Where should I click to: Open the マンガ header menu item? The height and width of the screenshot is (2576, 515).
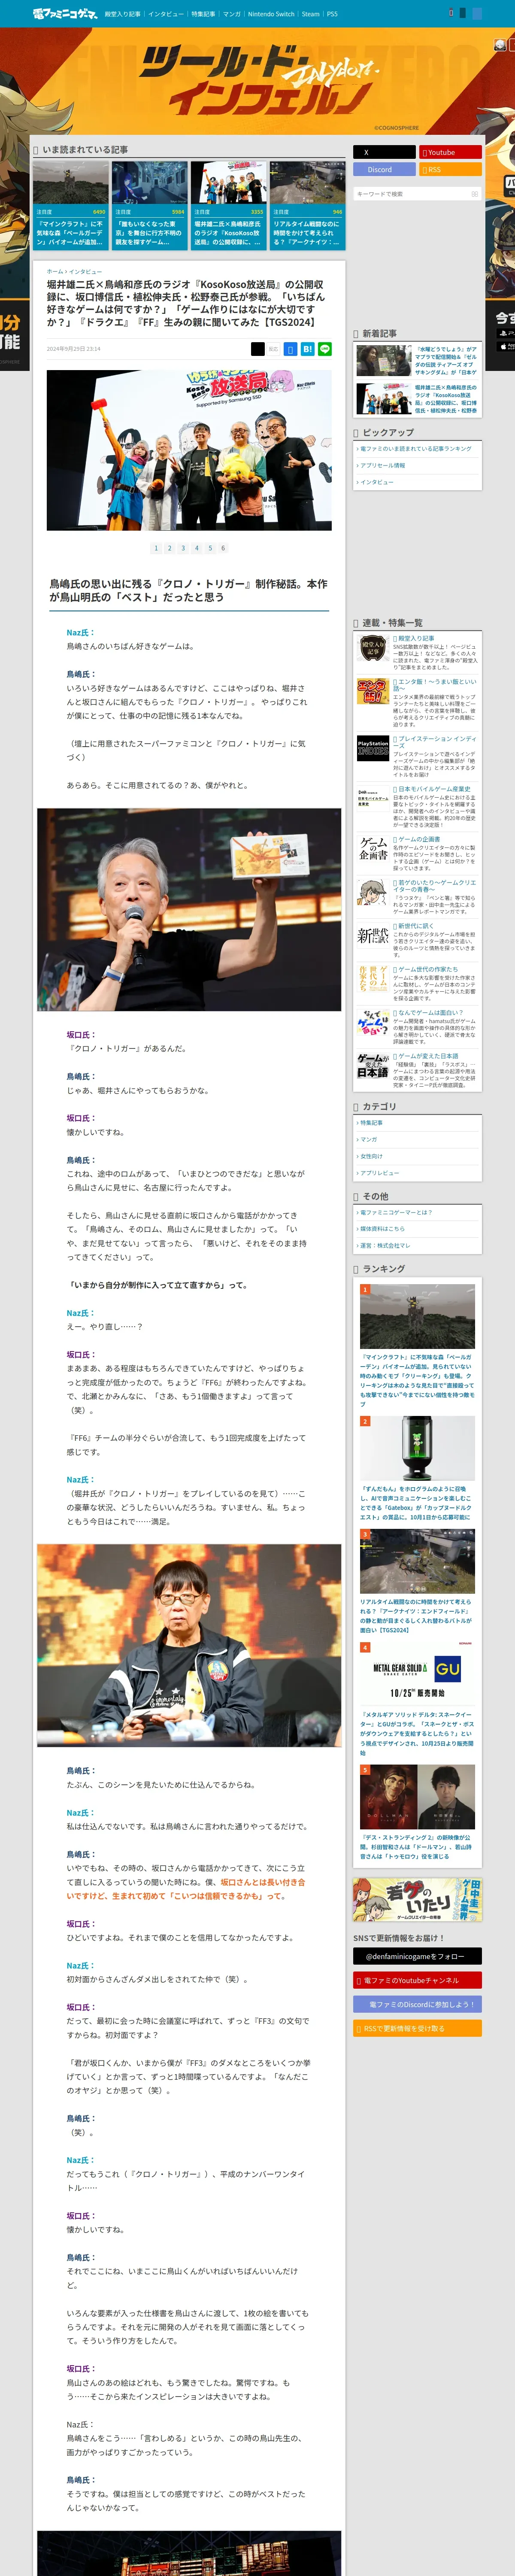point(232,14)
